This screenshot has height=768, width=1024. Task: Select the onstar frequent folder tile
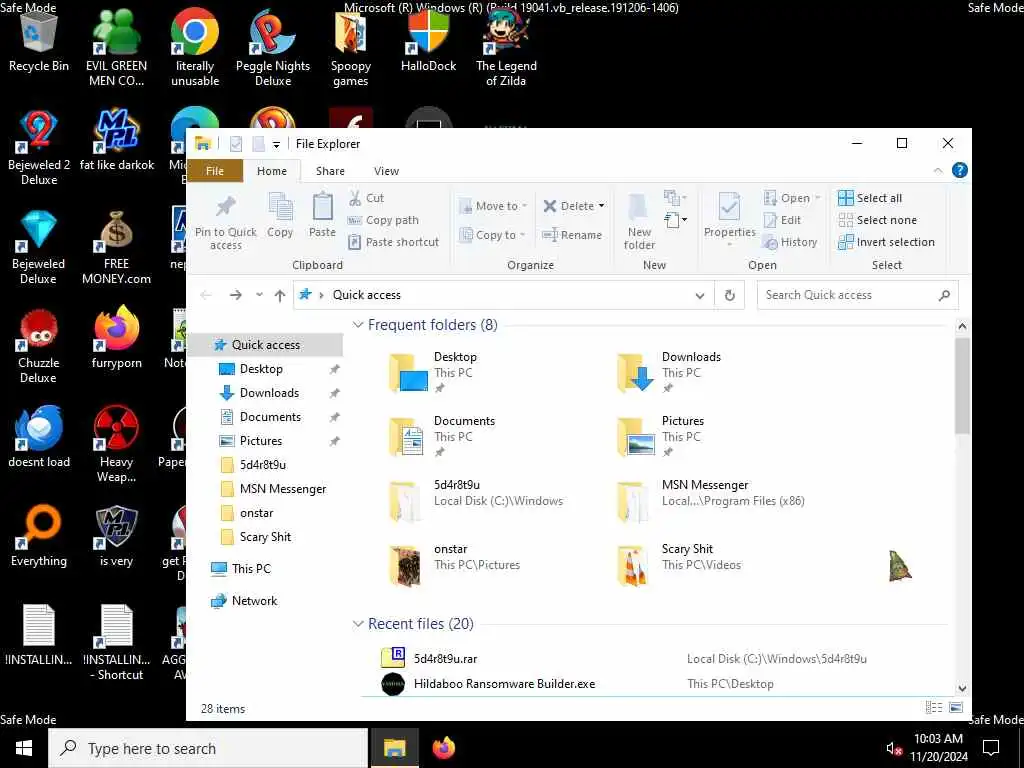[x=454, y=564]
